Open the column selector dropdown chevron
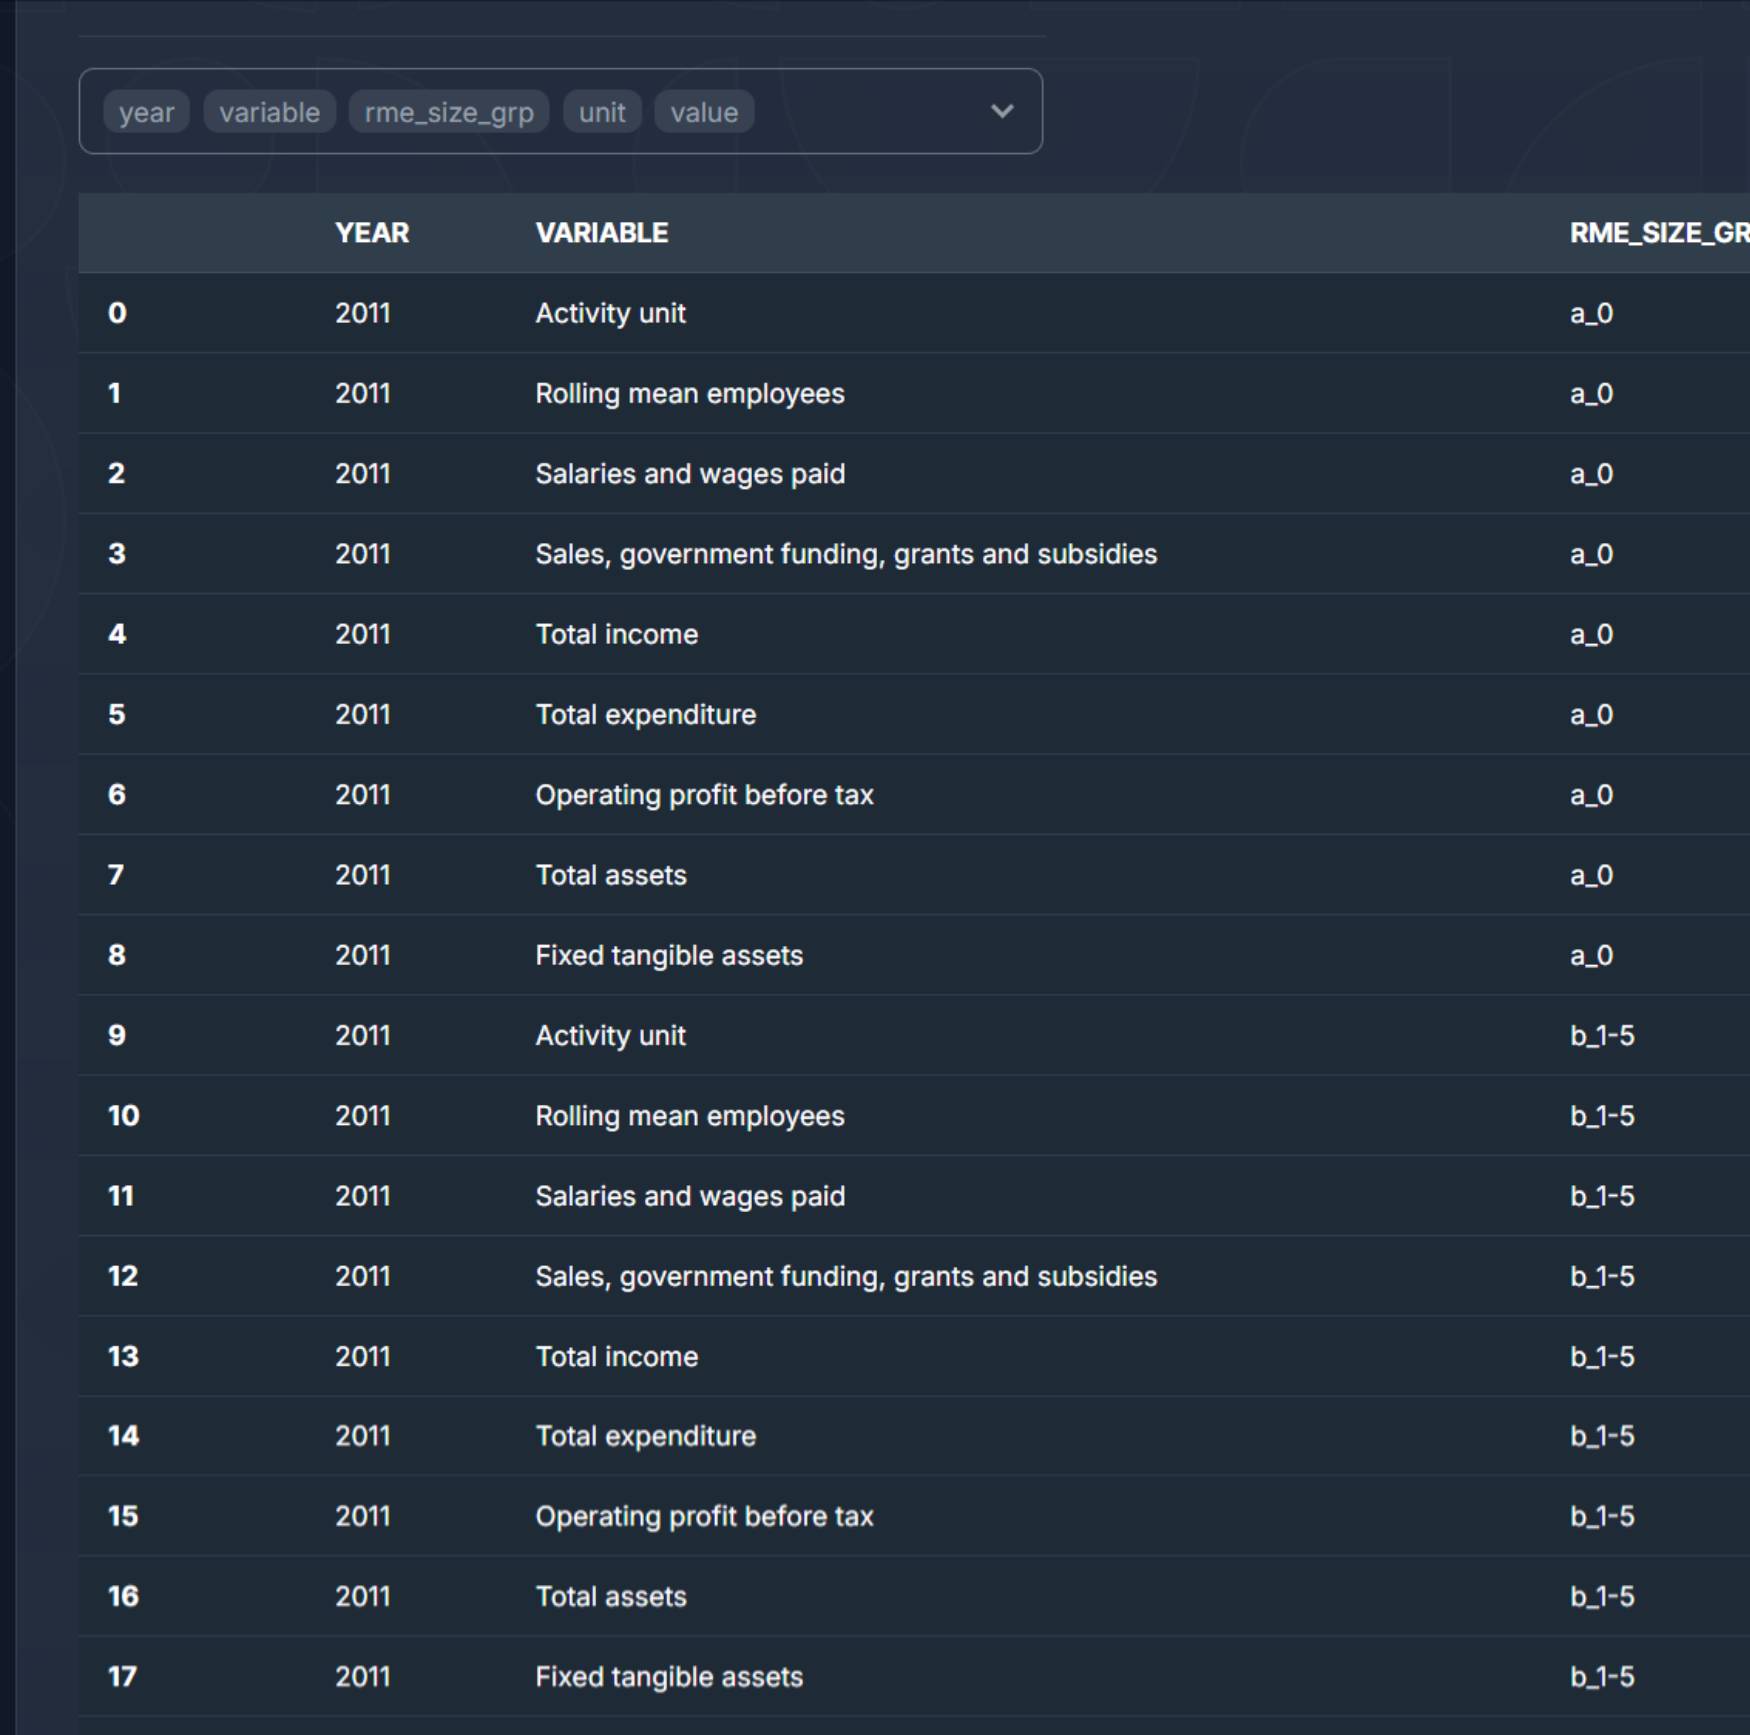The width and height of the screenshot is (1750, 1735). tap(1002, 111)
